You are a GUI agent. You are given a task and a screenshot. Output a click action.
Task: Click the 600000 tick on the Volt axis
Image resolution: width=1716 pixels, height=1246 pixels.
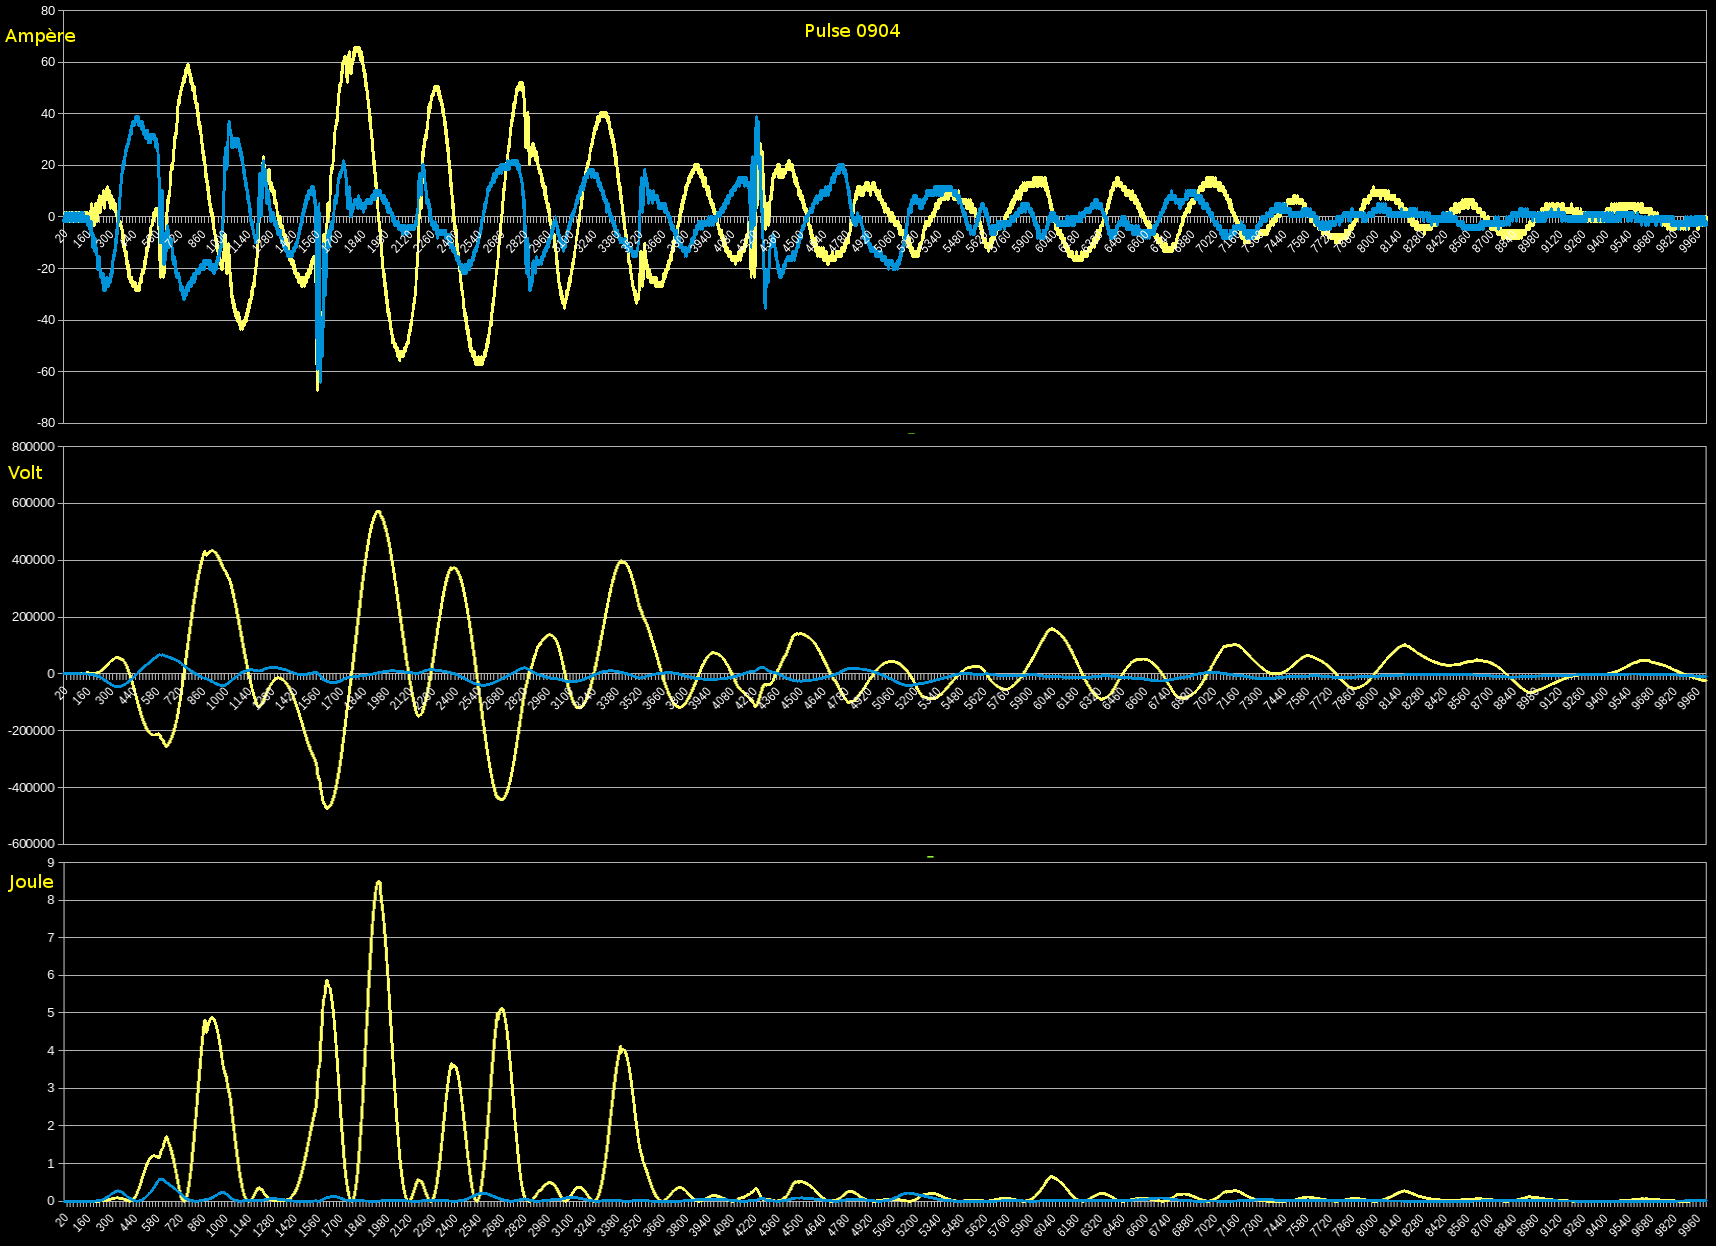(x=34, y=503)
